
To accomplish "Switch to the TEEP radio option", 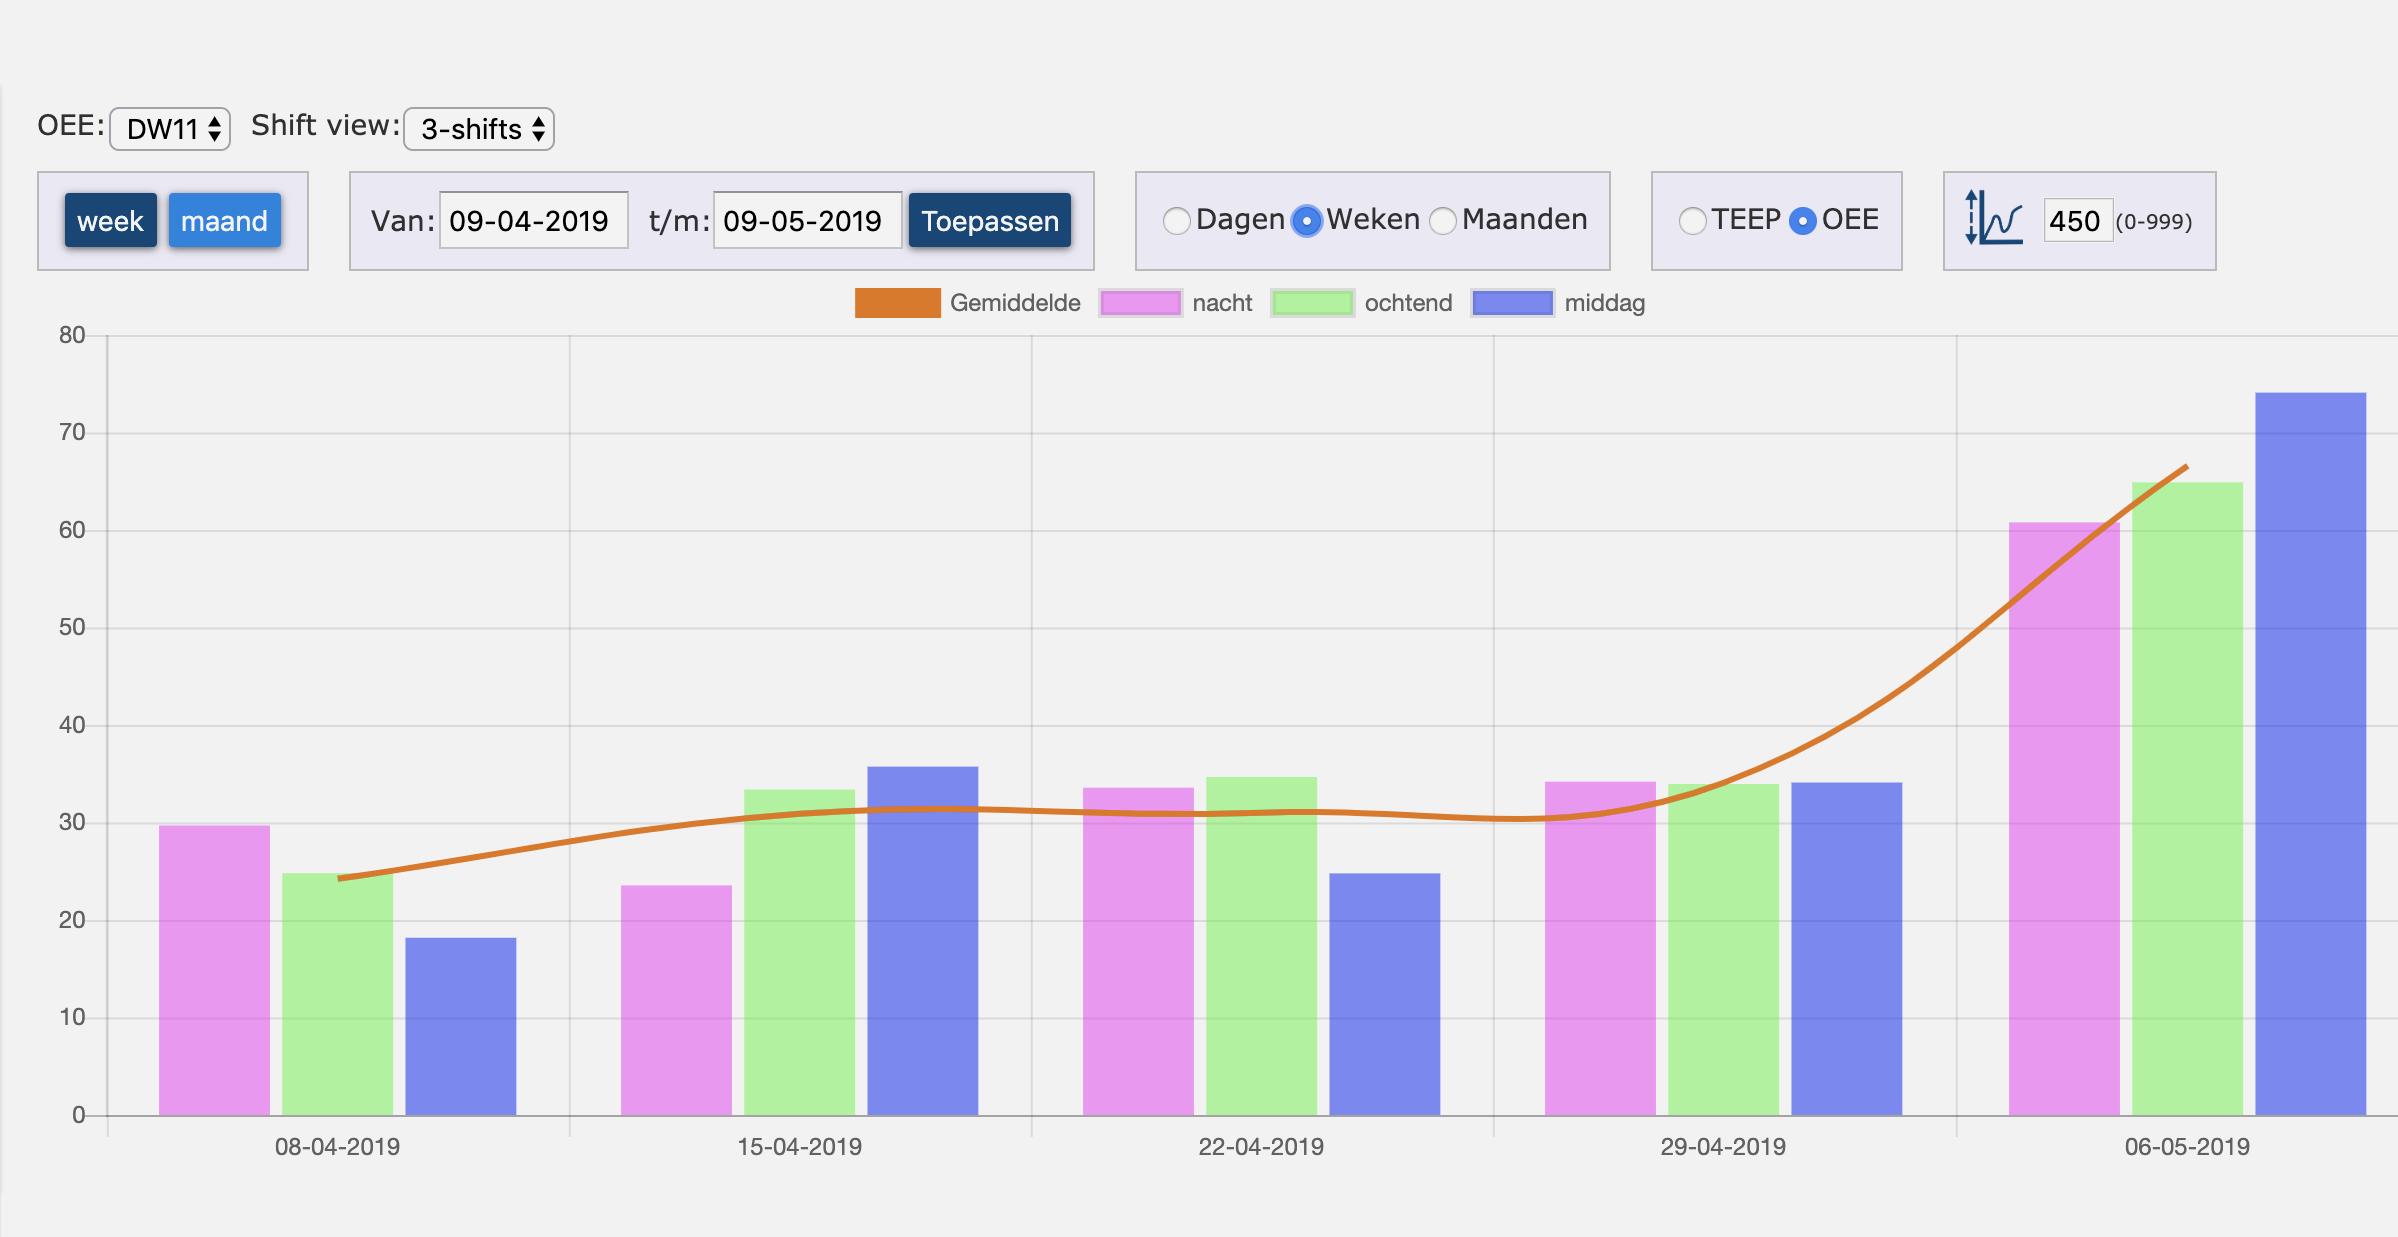I will point(1692,221).
